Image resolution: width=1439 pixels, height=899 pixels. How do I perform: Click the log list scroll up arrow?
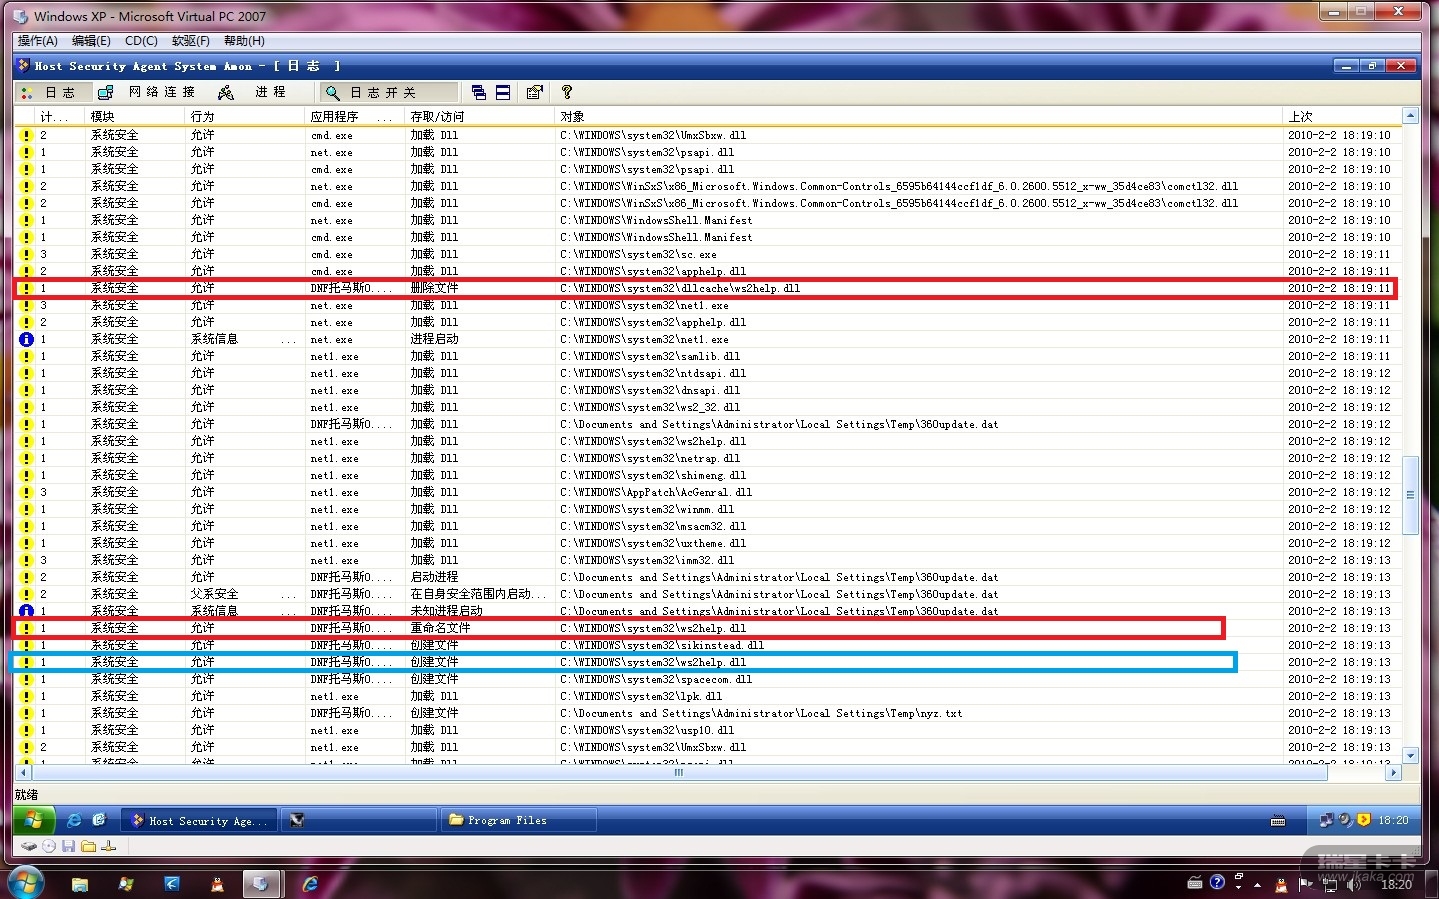pos(1410,116)
